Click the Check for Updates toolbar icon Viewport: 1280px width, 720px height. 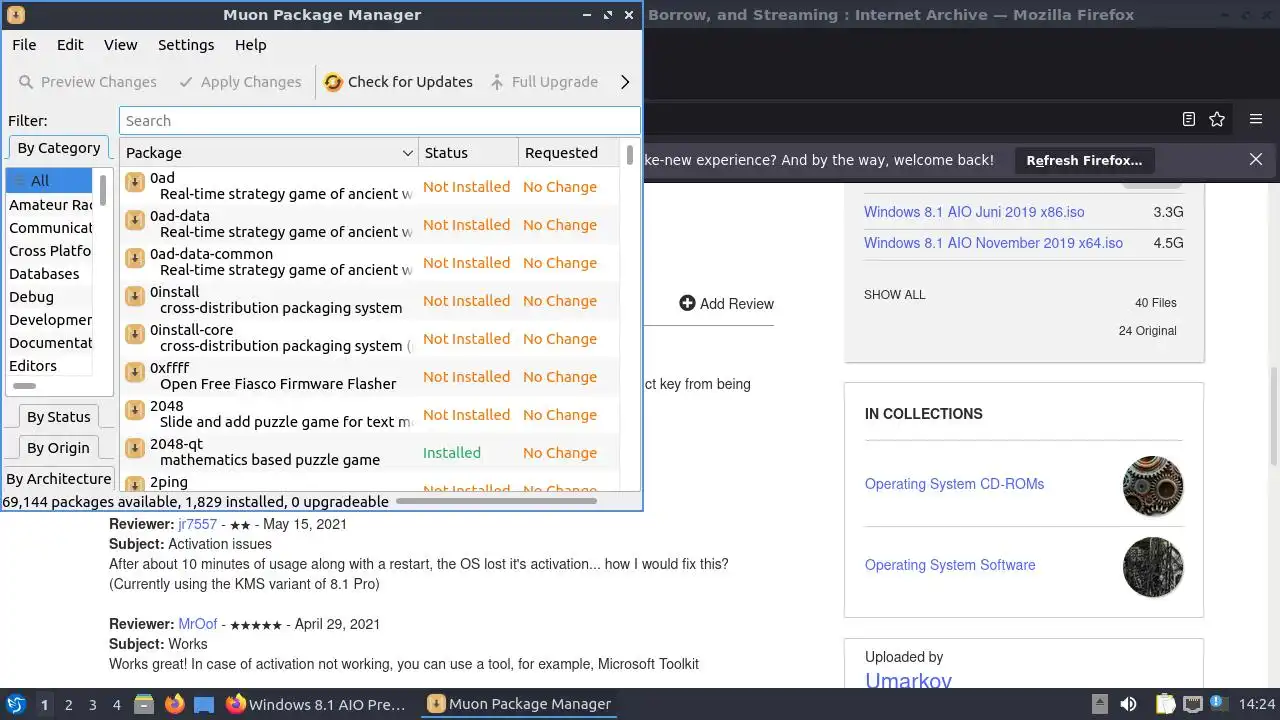[333, 82]
